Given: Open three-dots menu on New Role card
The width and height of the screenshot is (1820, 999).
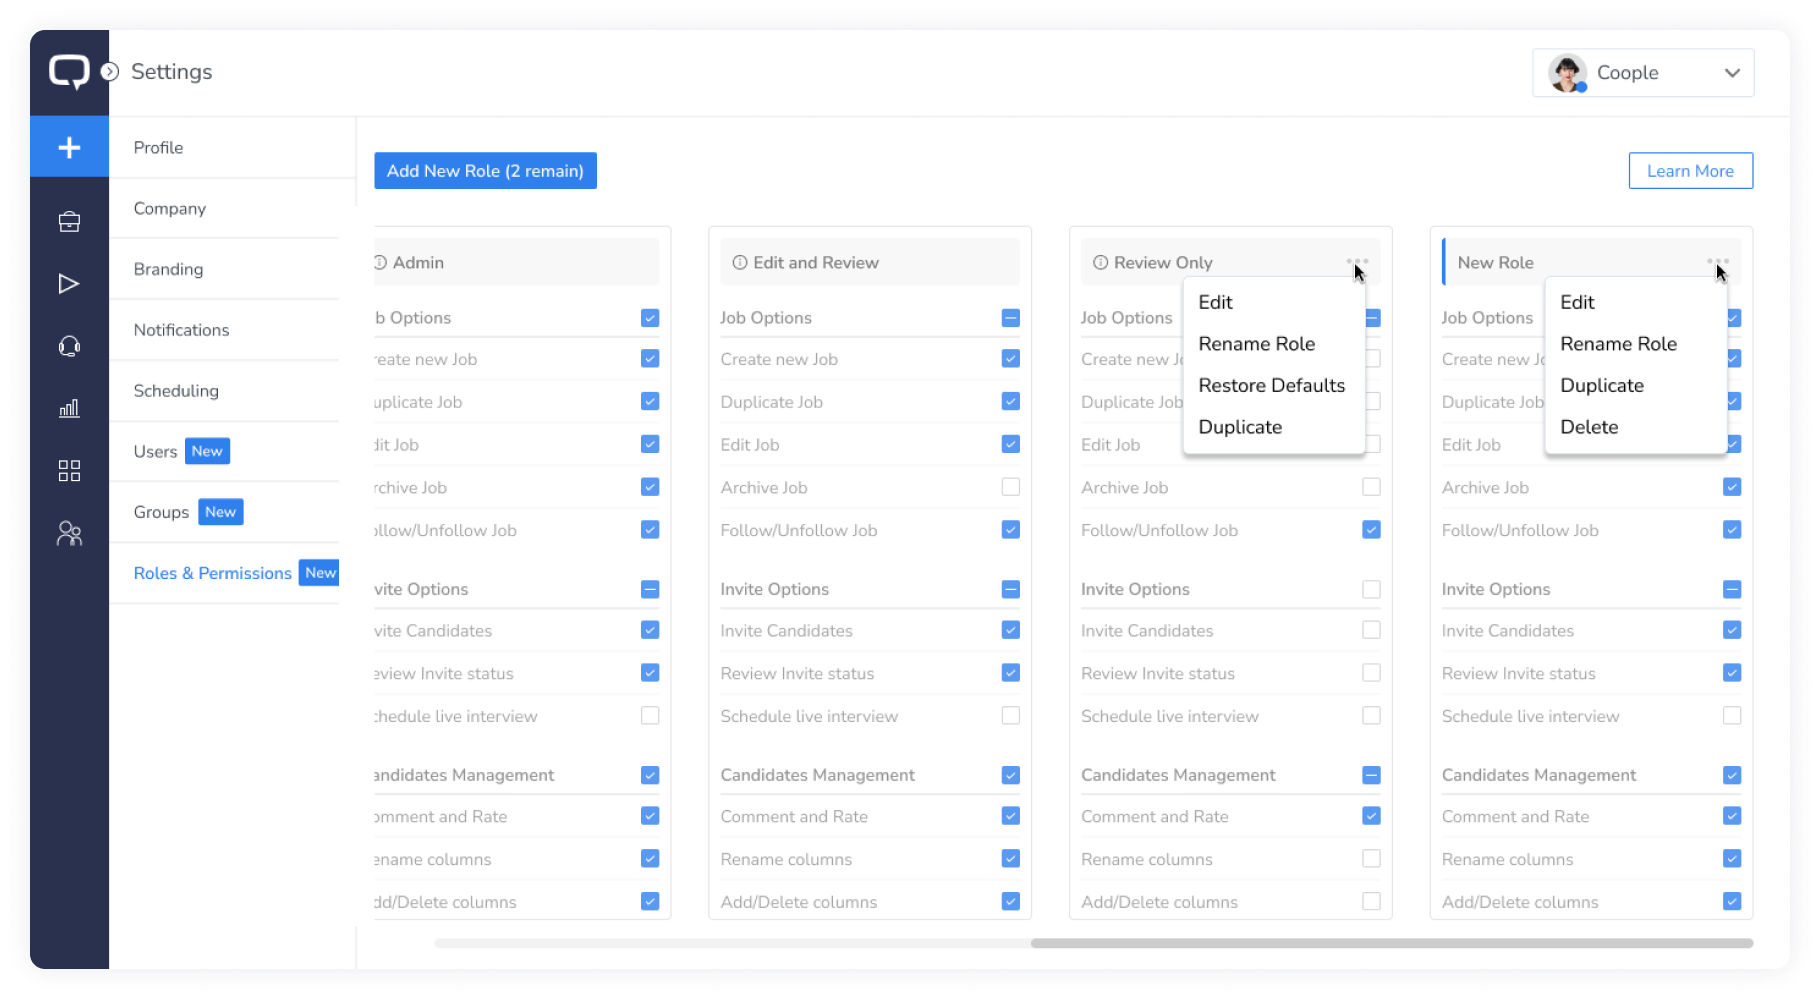Looking at the screenshot, I should [1717, 261].
